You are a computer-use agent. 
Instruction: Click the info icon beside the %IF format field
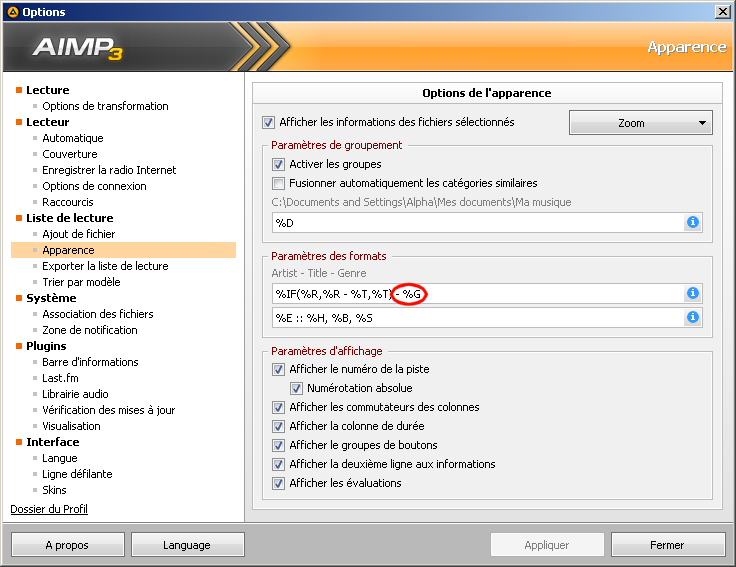click(693, 293)
